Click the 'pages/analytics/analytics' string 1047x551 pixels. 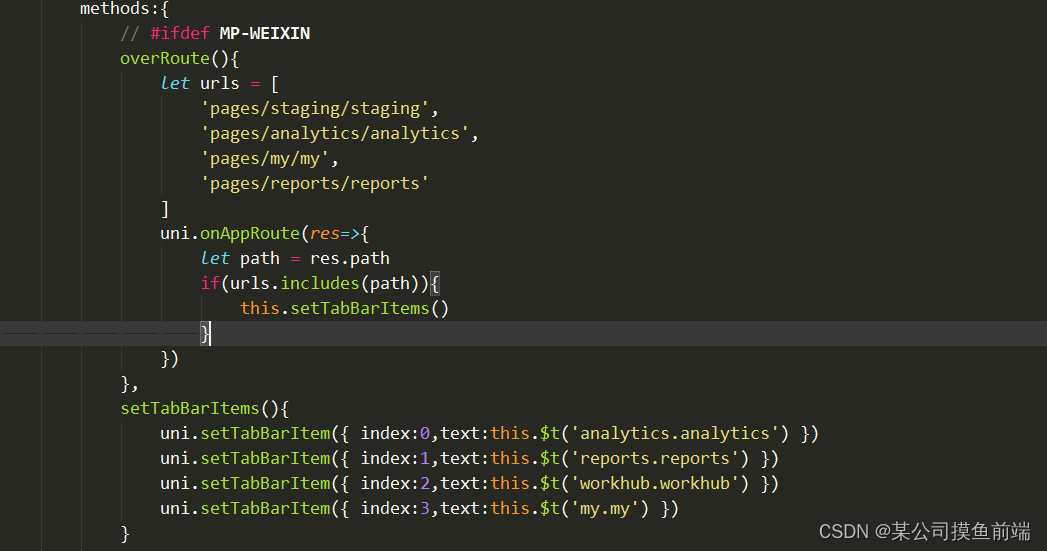click(335, 134)
